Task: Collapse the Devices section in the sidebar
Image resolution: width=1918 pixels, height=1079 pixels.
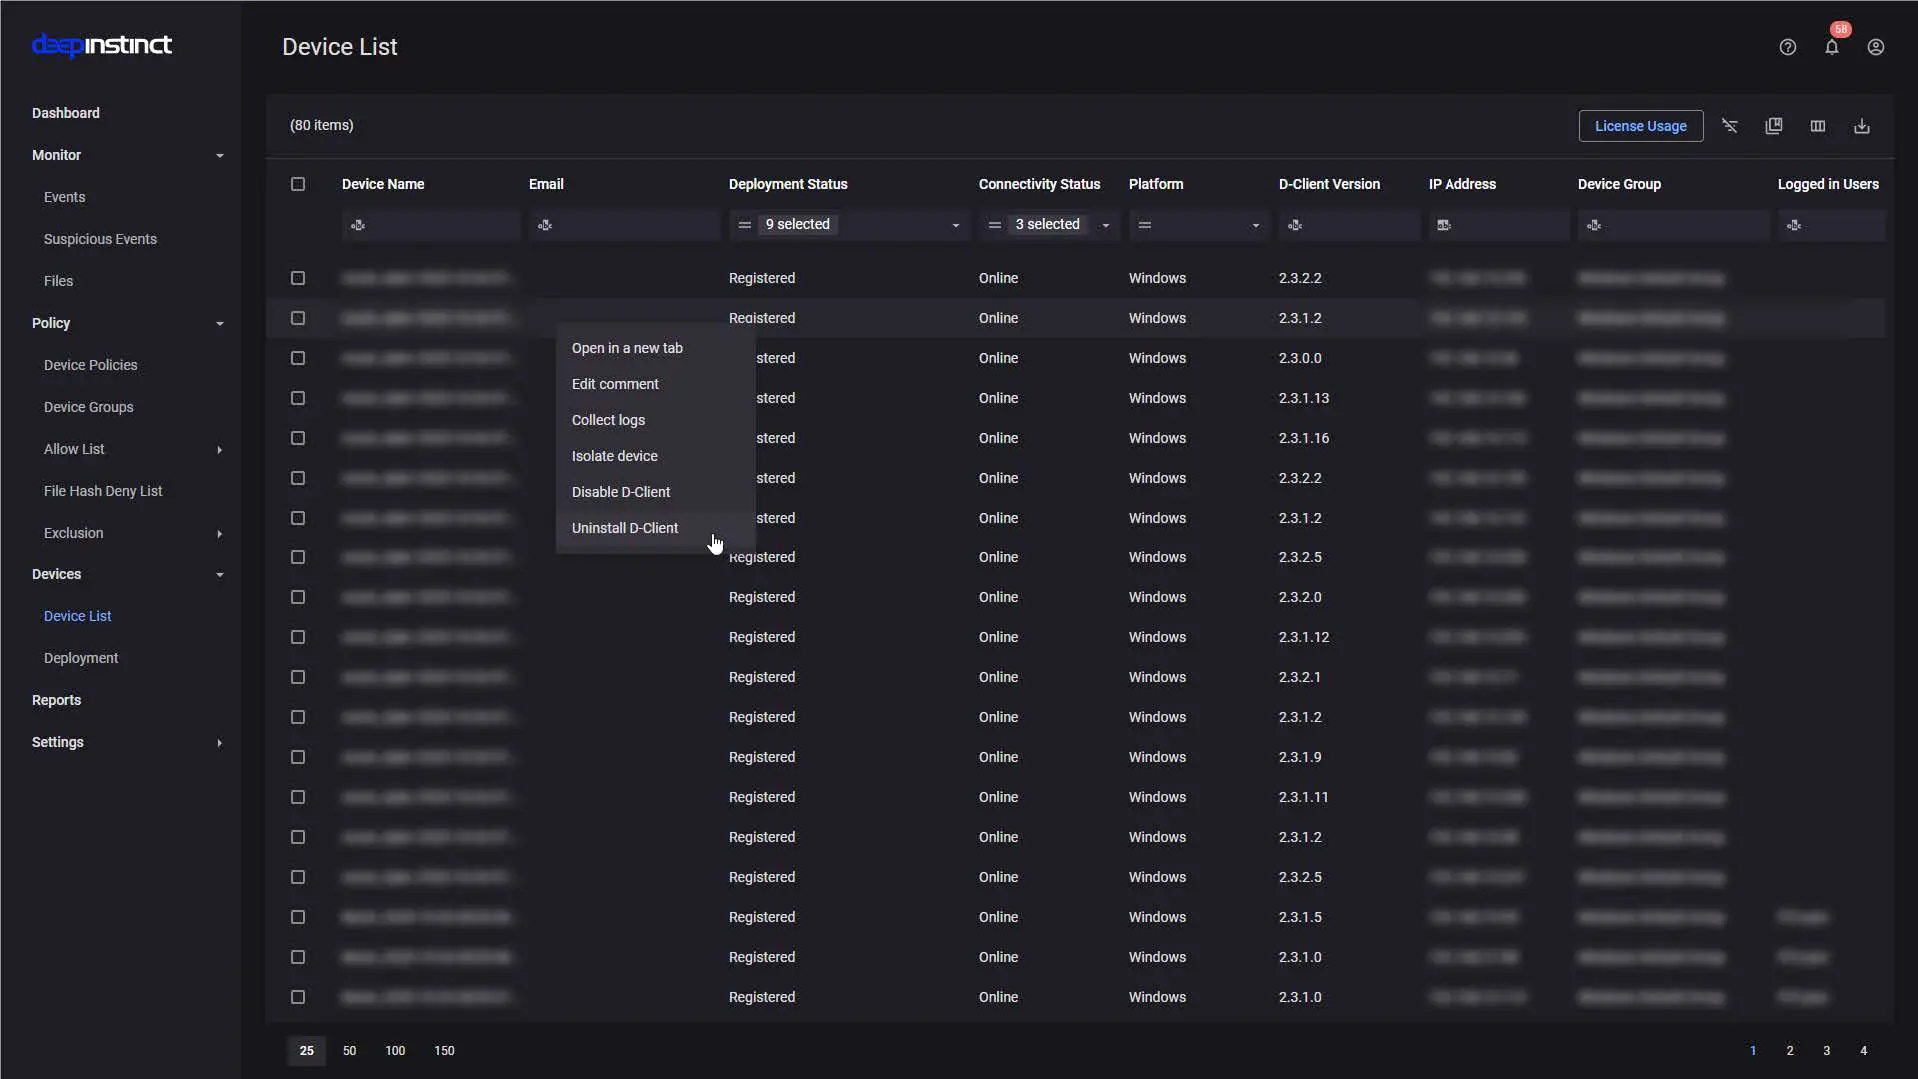Action: click(220, 574)
